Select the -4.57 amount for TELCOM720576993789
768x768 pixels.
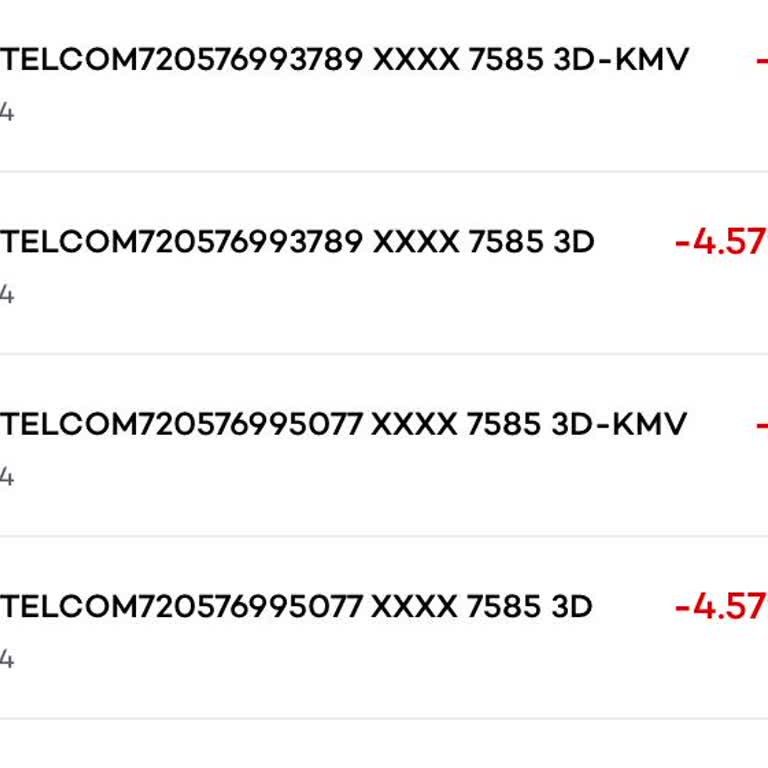pyautogui.click(x=720, y=242)
